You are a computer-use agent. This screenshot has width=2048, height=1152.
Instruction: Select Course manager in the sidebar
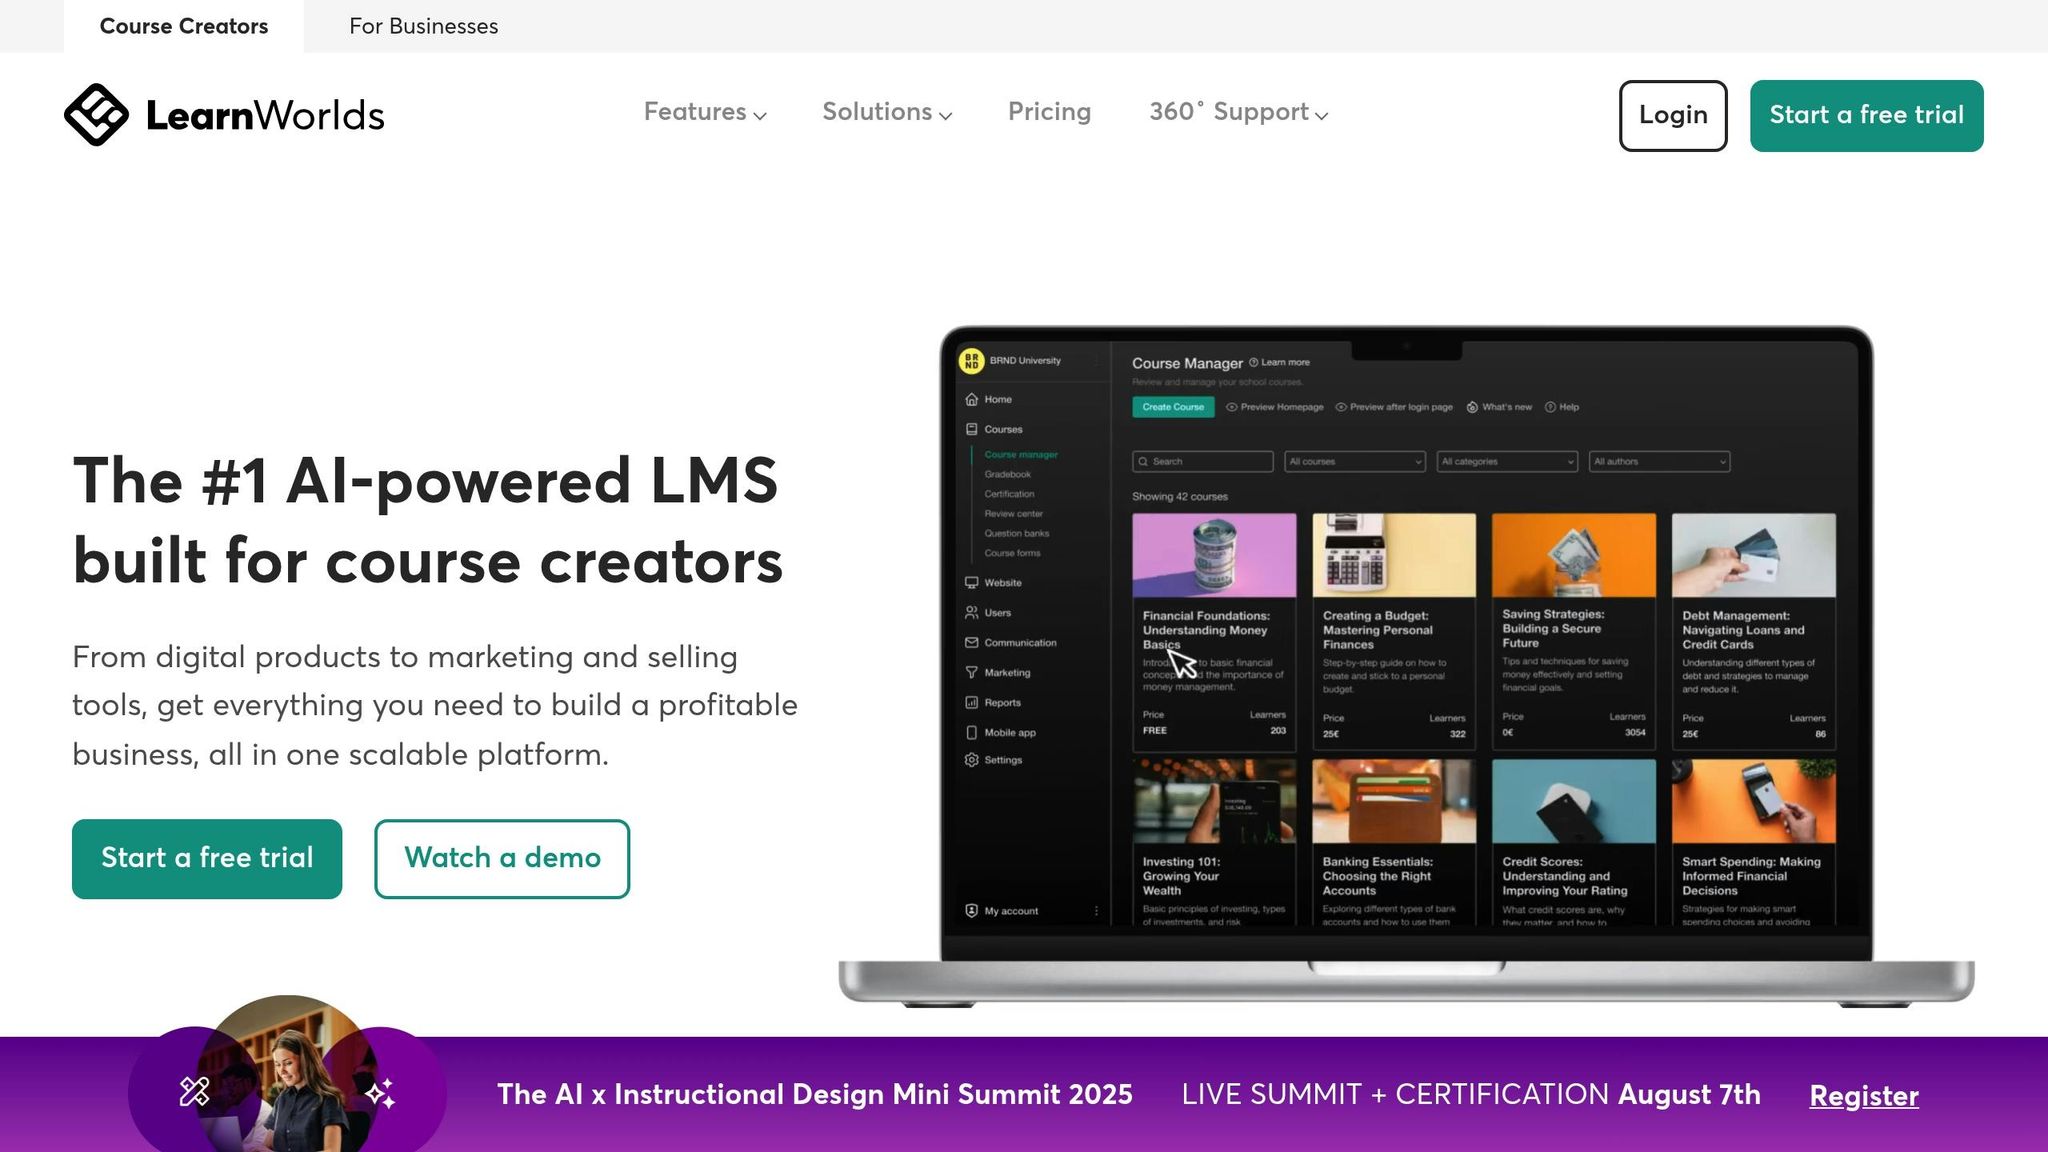tap(1020, 454)
